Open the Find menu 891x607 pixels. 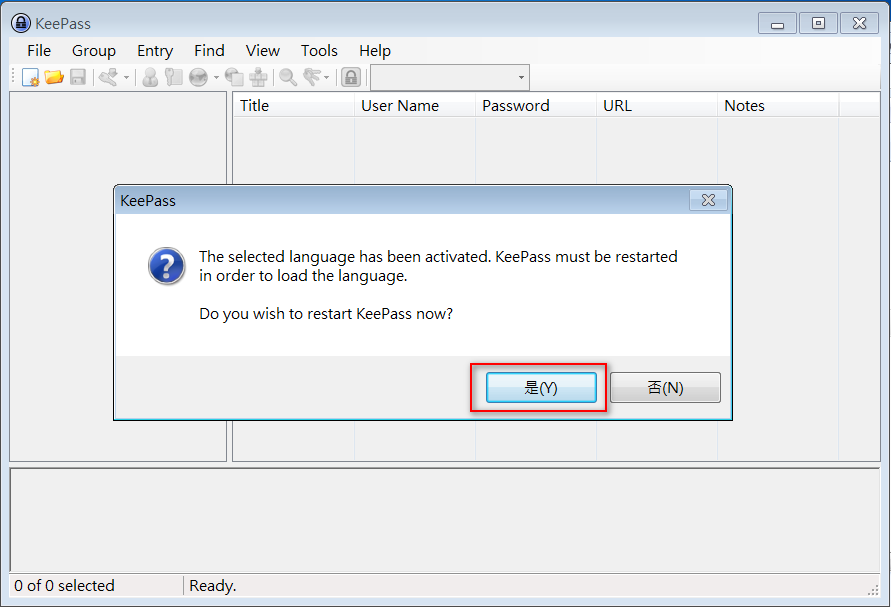point(209,51)
